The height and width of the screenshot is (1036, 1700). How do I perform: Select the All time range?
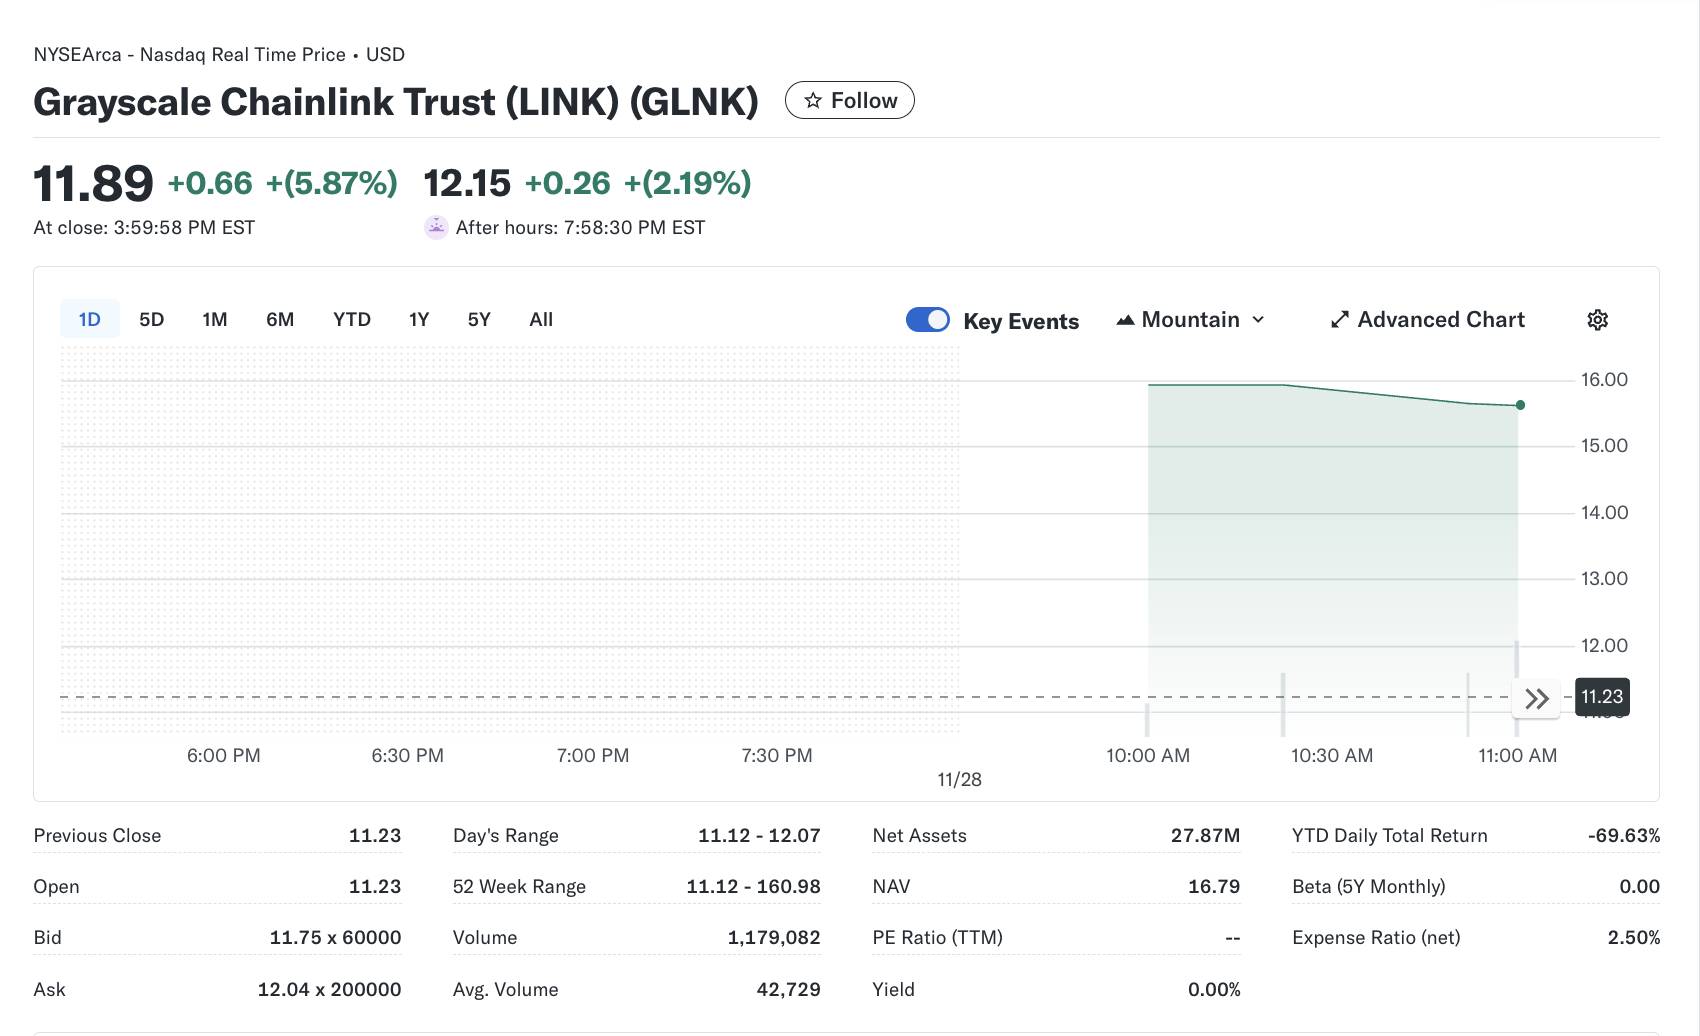pyautogui.click(x=540, y=319)
